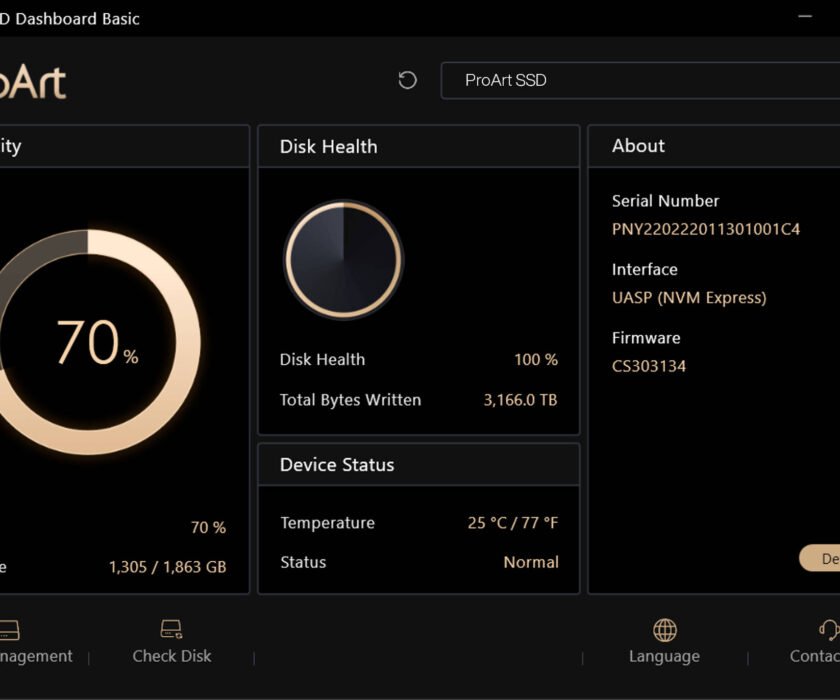840x700 pixels.
Task: Click the refresh icon beside drive selector
Action: 408,80
